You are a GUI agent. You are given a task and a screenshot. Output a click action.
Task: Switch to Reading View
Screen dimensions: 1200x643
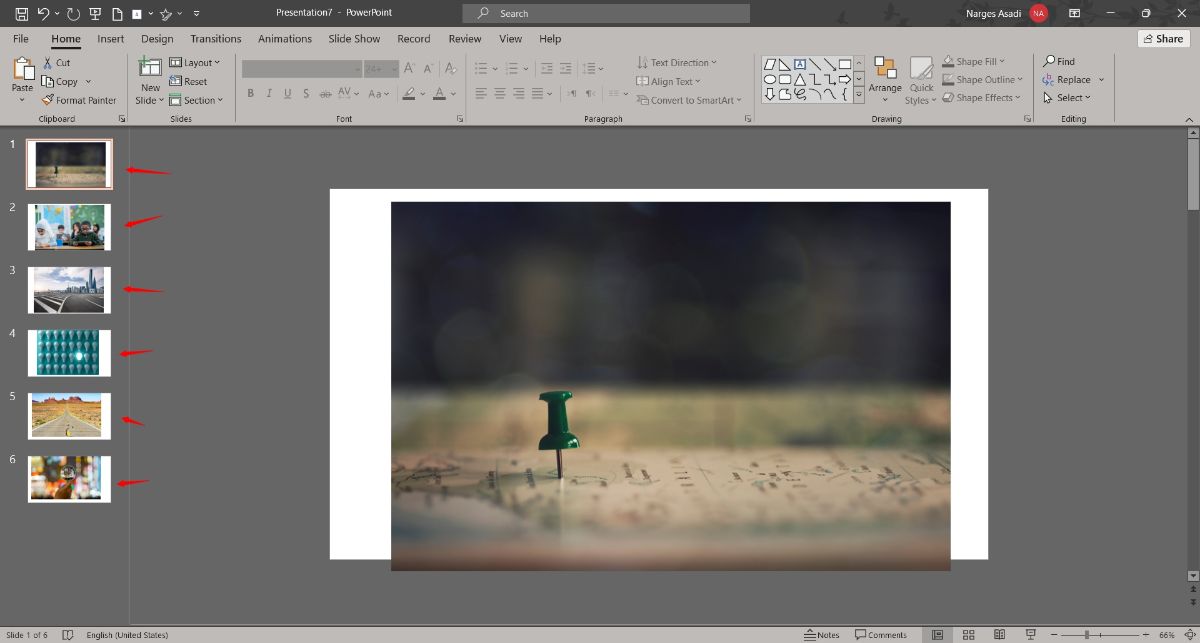tap(999, 635)
